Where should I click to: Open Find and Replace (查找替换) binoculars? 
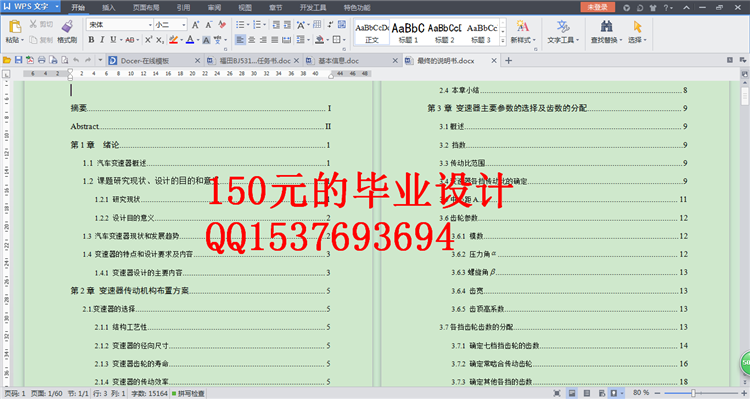click(x=607, y=26)
